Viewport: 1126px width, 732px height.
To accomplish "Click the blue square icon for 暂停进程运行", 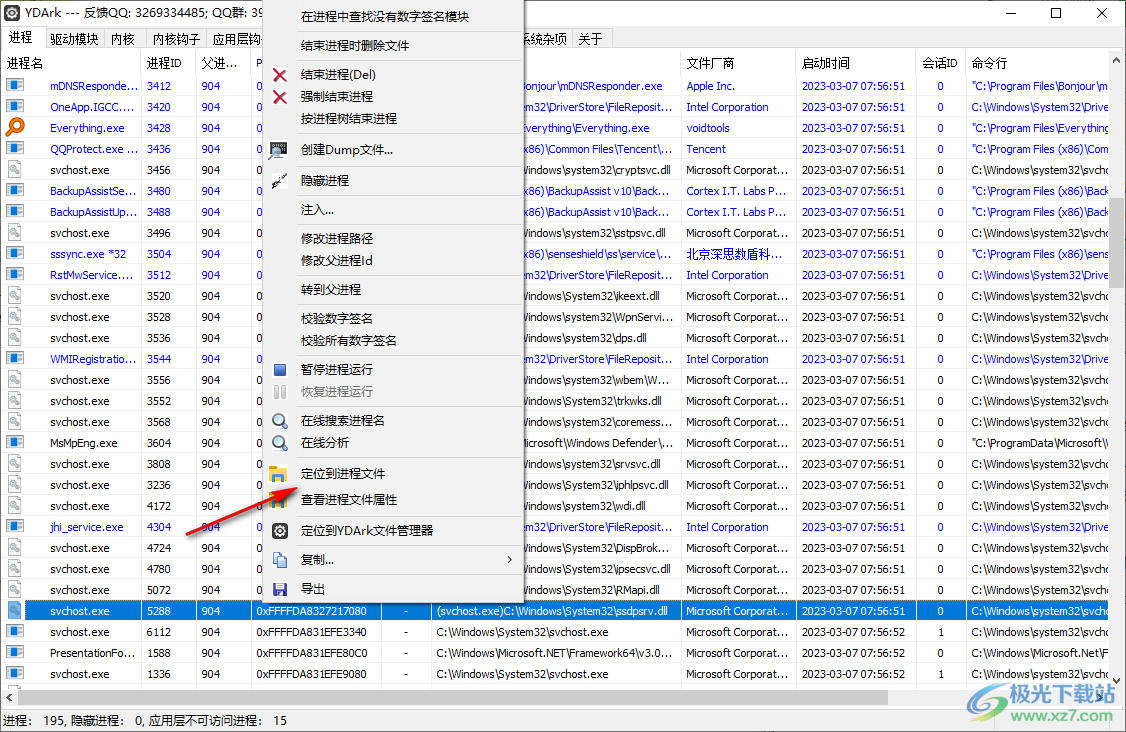I will point(280,370).
